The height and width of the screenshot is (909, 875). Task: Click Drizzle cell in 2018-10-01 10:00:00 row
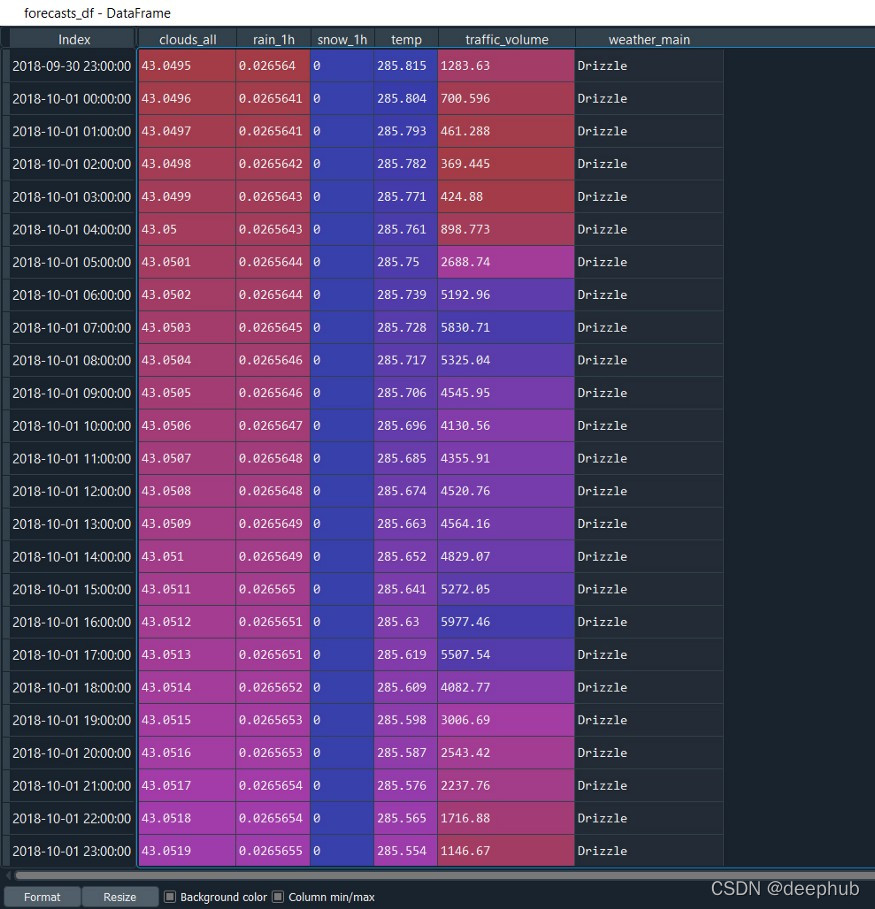tap(649, 426)
